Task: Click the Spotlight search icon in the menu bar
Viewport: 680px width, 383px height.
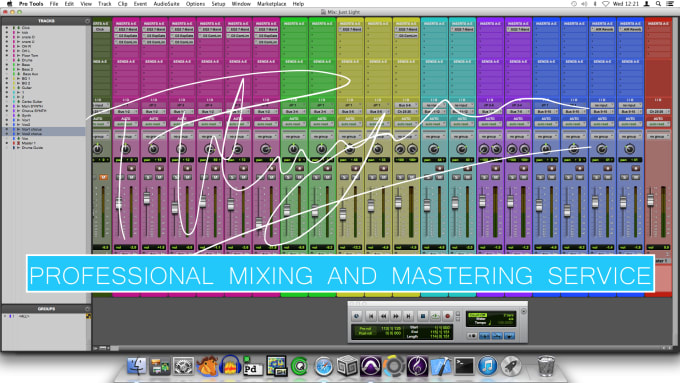Action: tap(658, 4)
